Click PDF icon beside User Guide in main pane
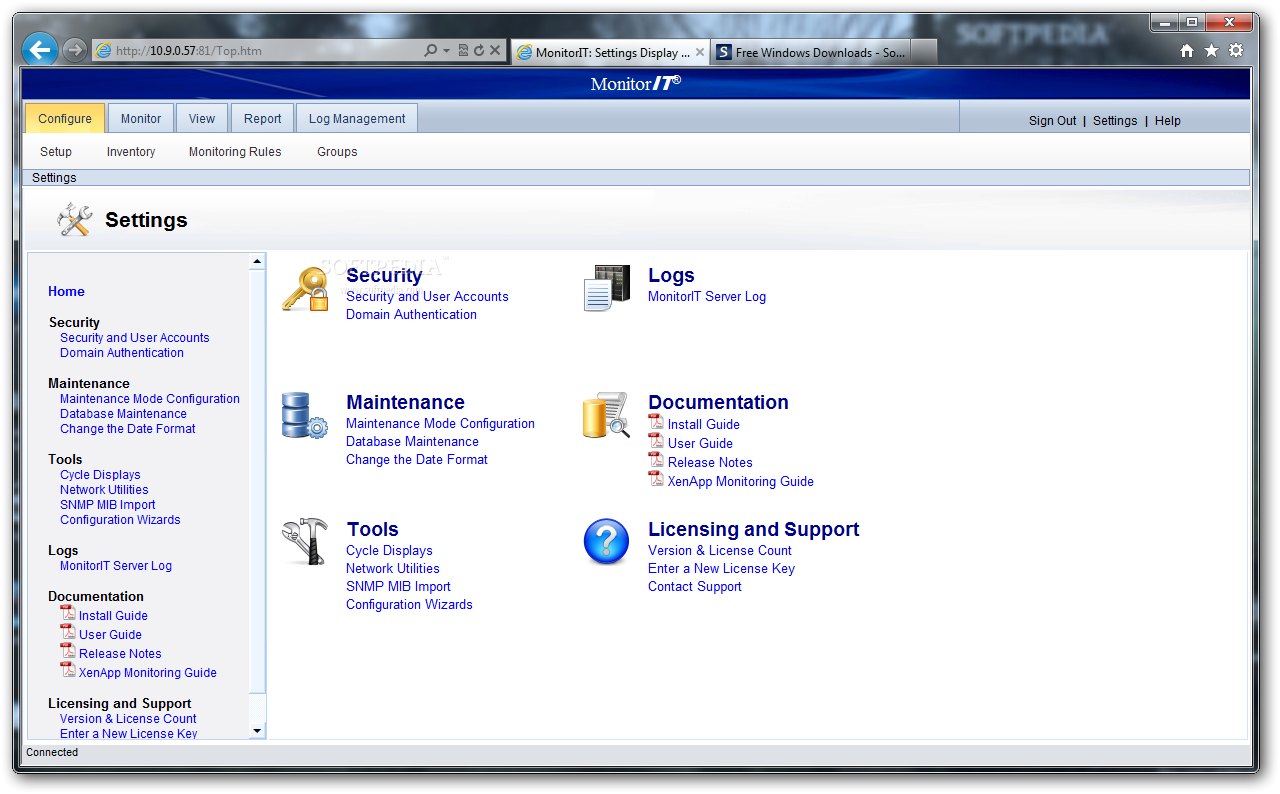The width and height of the screenshot is (1280, 794). (x=656, y=441)
